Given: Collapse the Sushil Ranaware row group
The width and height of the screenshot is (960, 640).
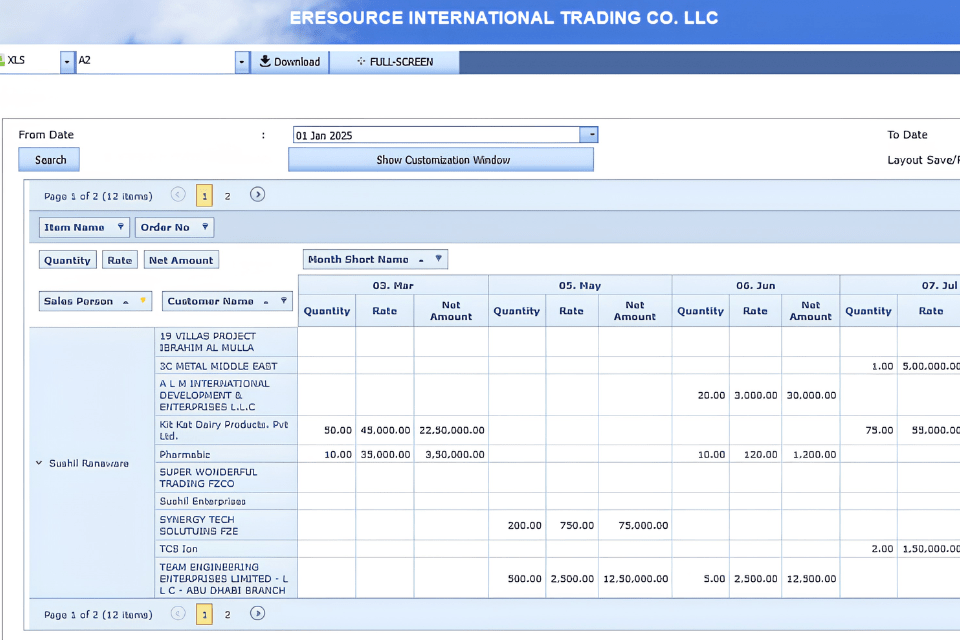Looking at the screenshot, I should (x=39, y=463).
